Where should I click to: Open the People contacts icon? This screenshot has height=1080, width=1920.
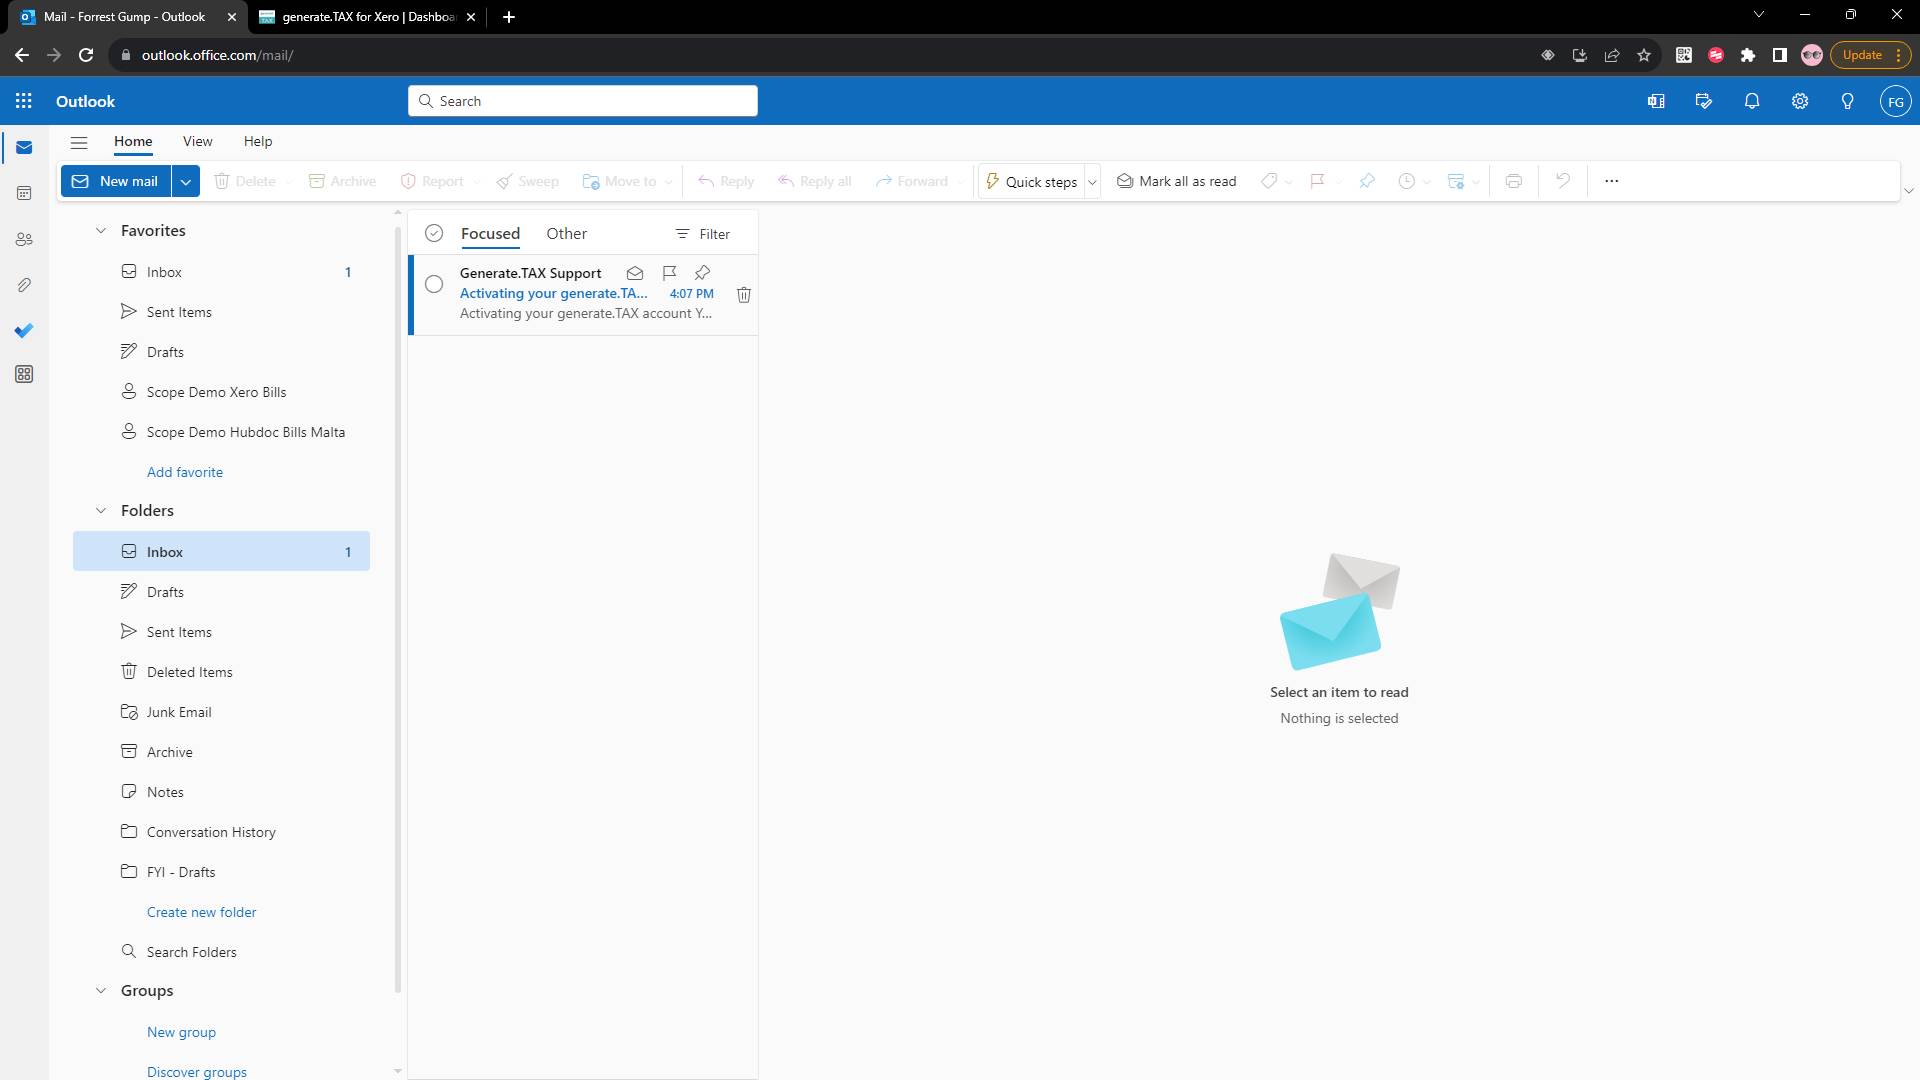(x=24, y=239)
